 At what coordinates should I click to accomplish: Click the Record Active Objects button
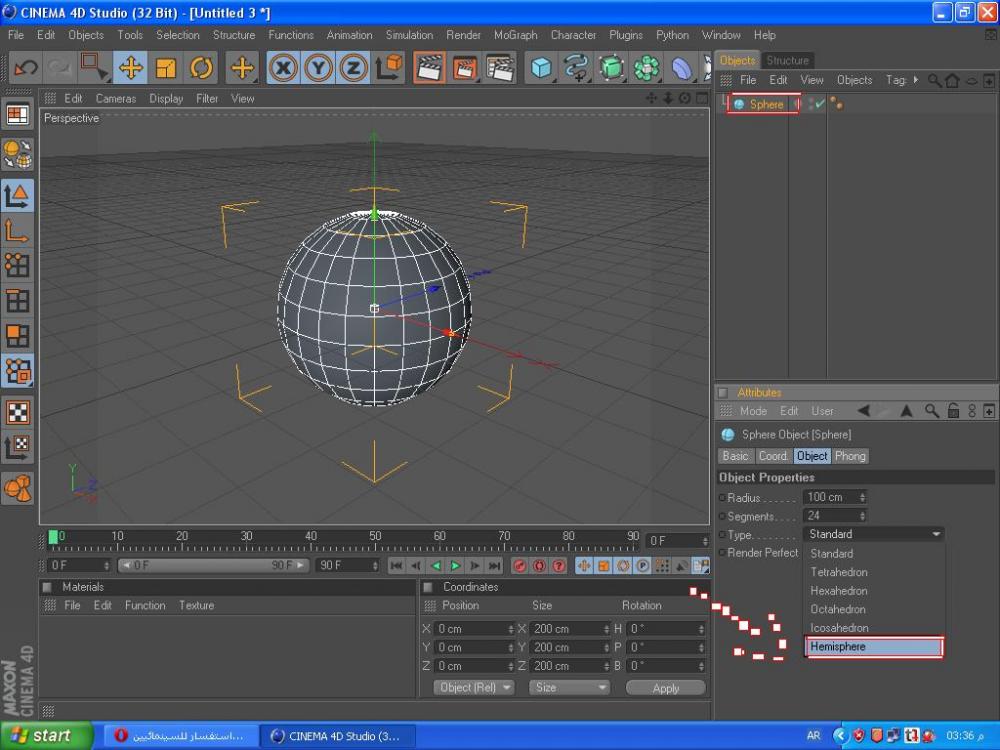pyautogui.click(x=520, y=566)
